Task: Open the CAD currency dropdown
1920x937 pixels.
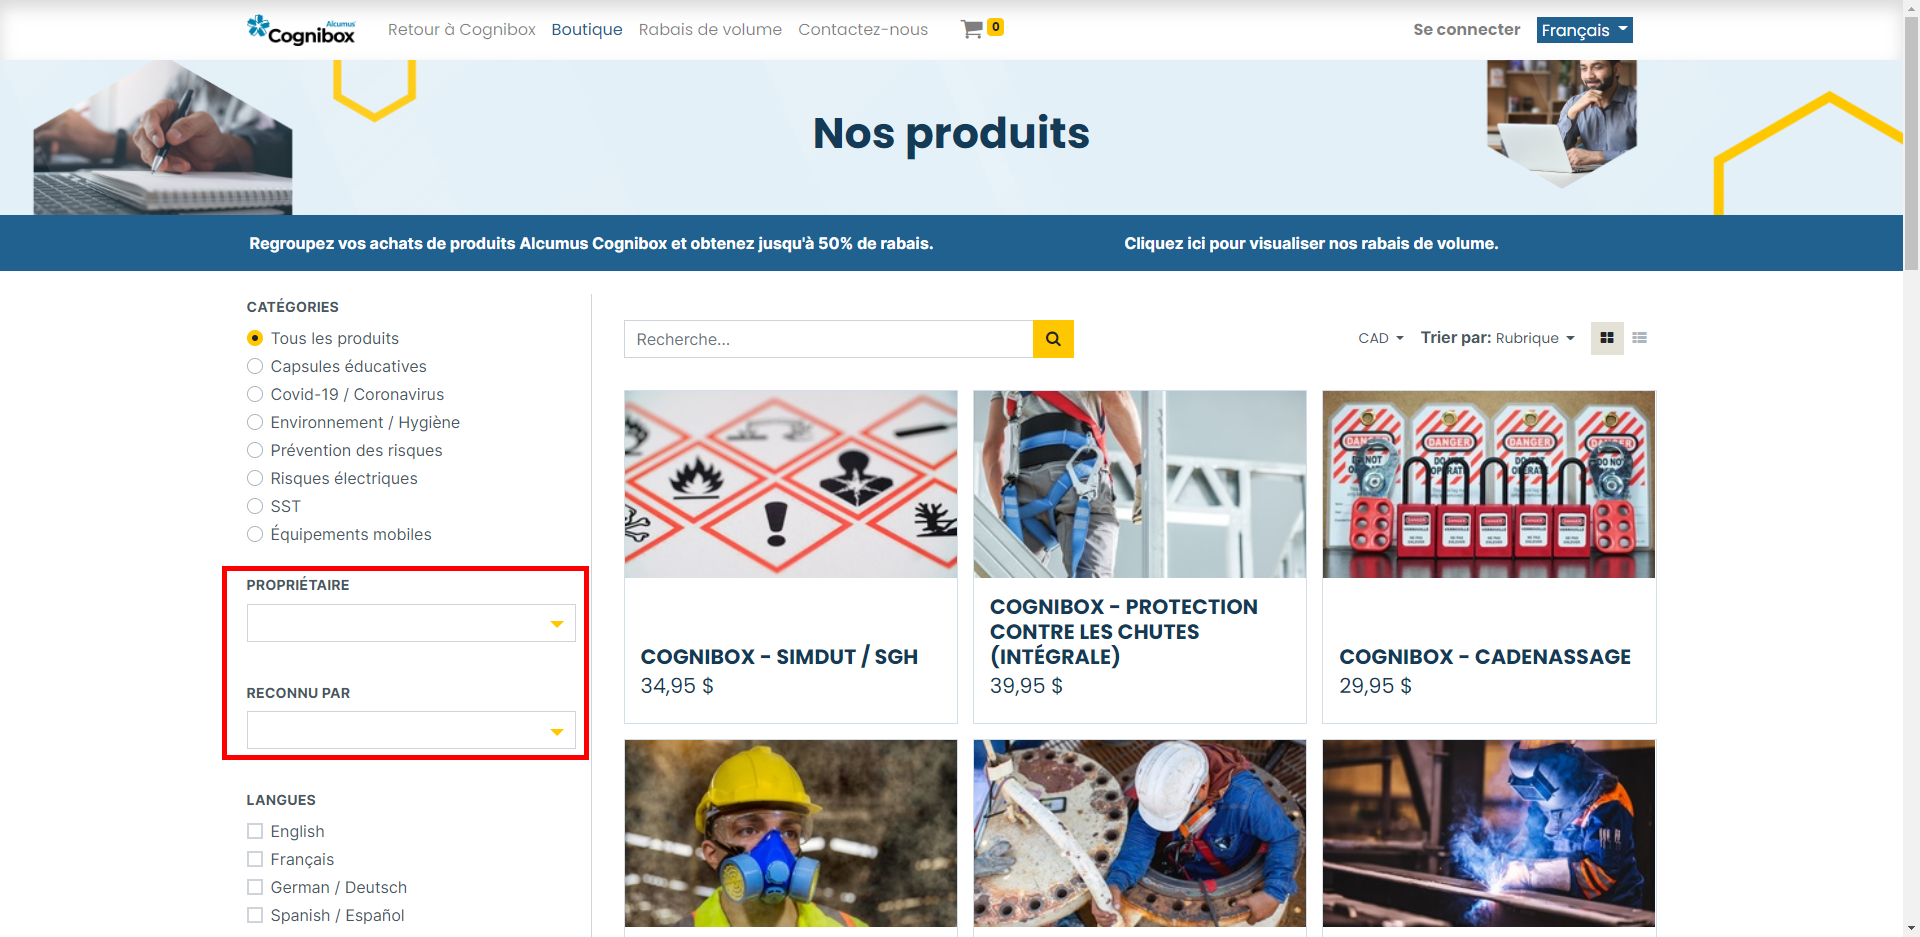Action: (1380, 338)
